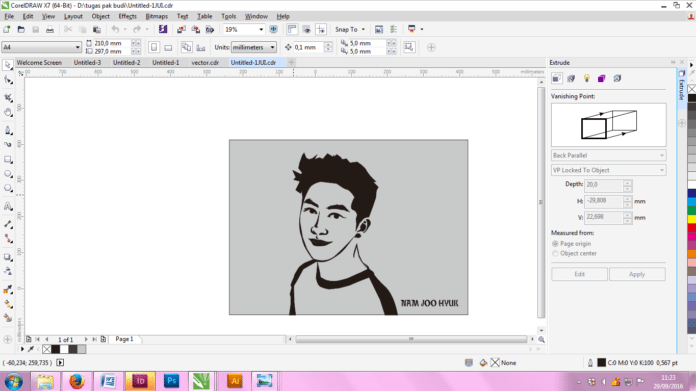Choose landscape page orientation
The width and height of the screenshot is (696, 391).
(x=168, y=47)
